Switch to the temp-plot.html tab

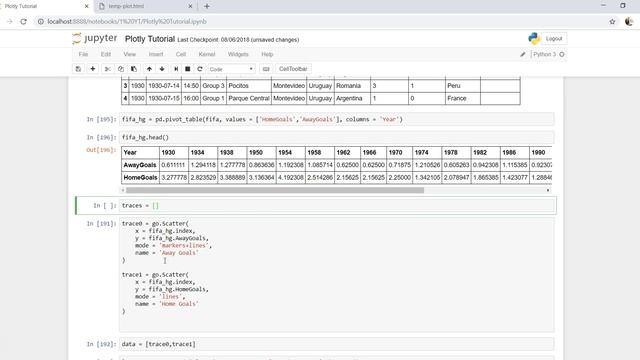(145, 6)
